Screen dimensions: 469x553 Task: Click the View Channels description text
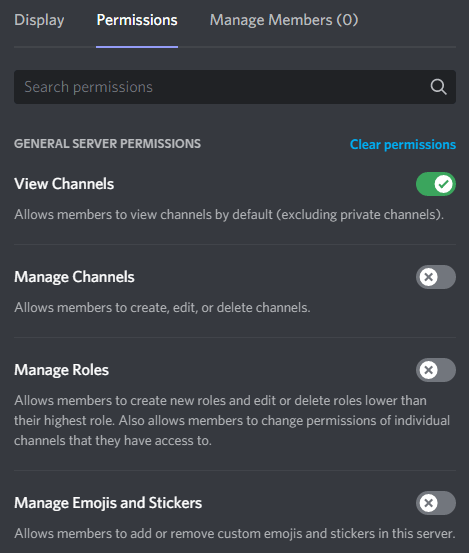pos(229,215)
